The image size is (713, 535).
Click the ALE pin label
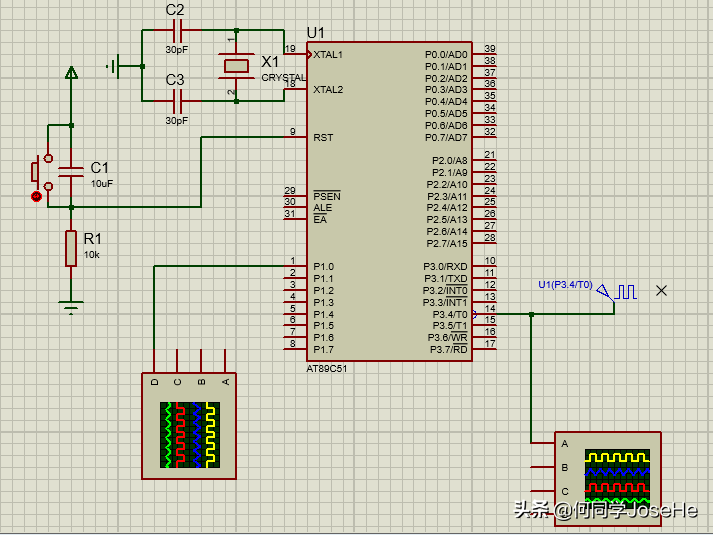pos(322,208)
